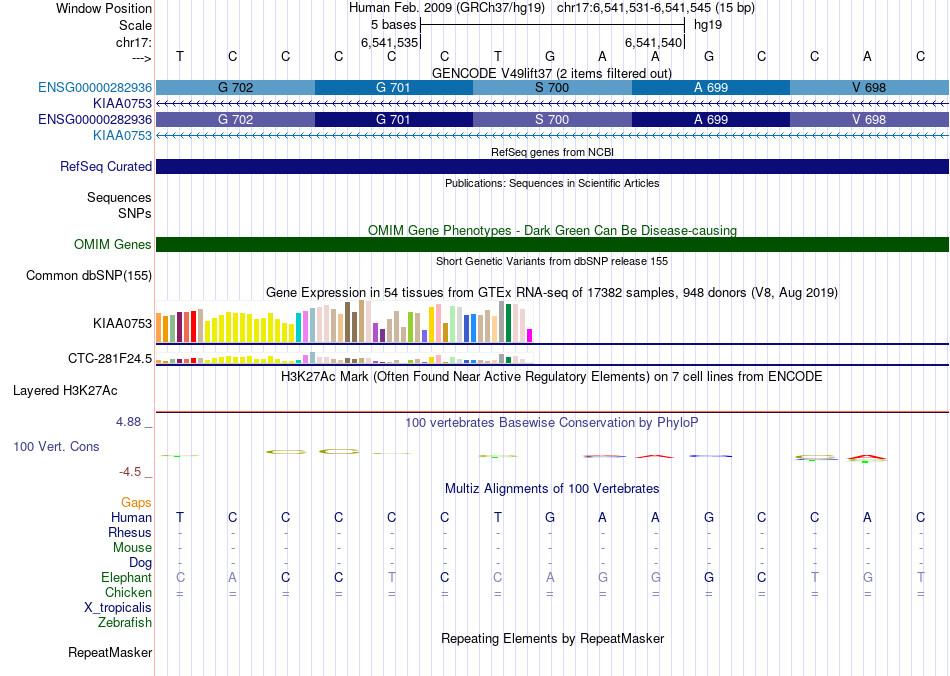Click the Common dbSNP(155) label
Screen dimensions: 950x676
pyautogui.click(x=89, y=276)
